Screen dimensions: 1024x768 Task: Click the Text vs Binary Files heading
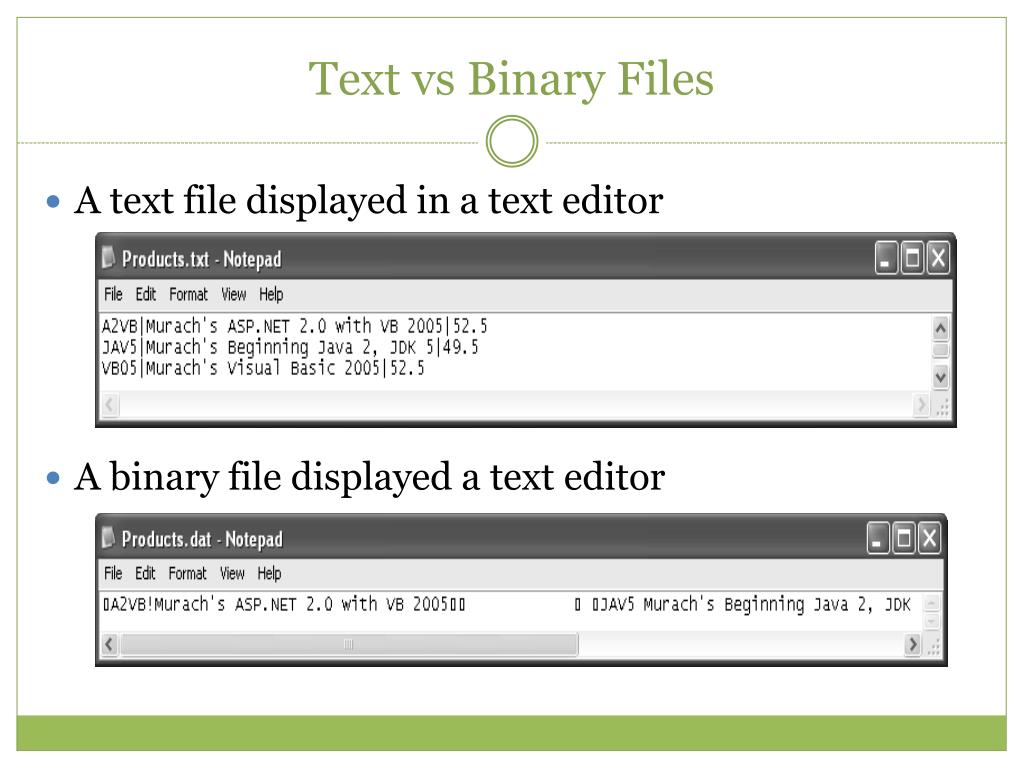click(511, 79)
